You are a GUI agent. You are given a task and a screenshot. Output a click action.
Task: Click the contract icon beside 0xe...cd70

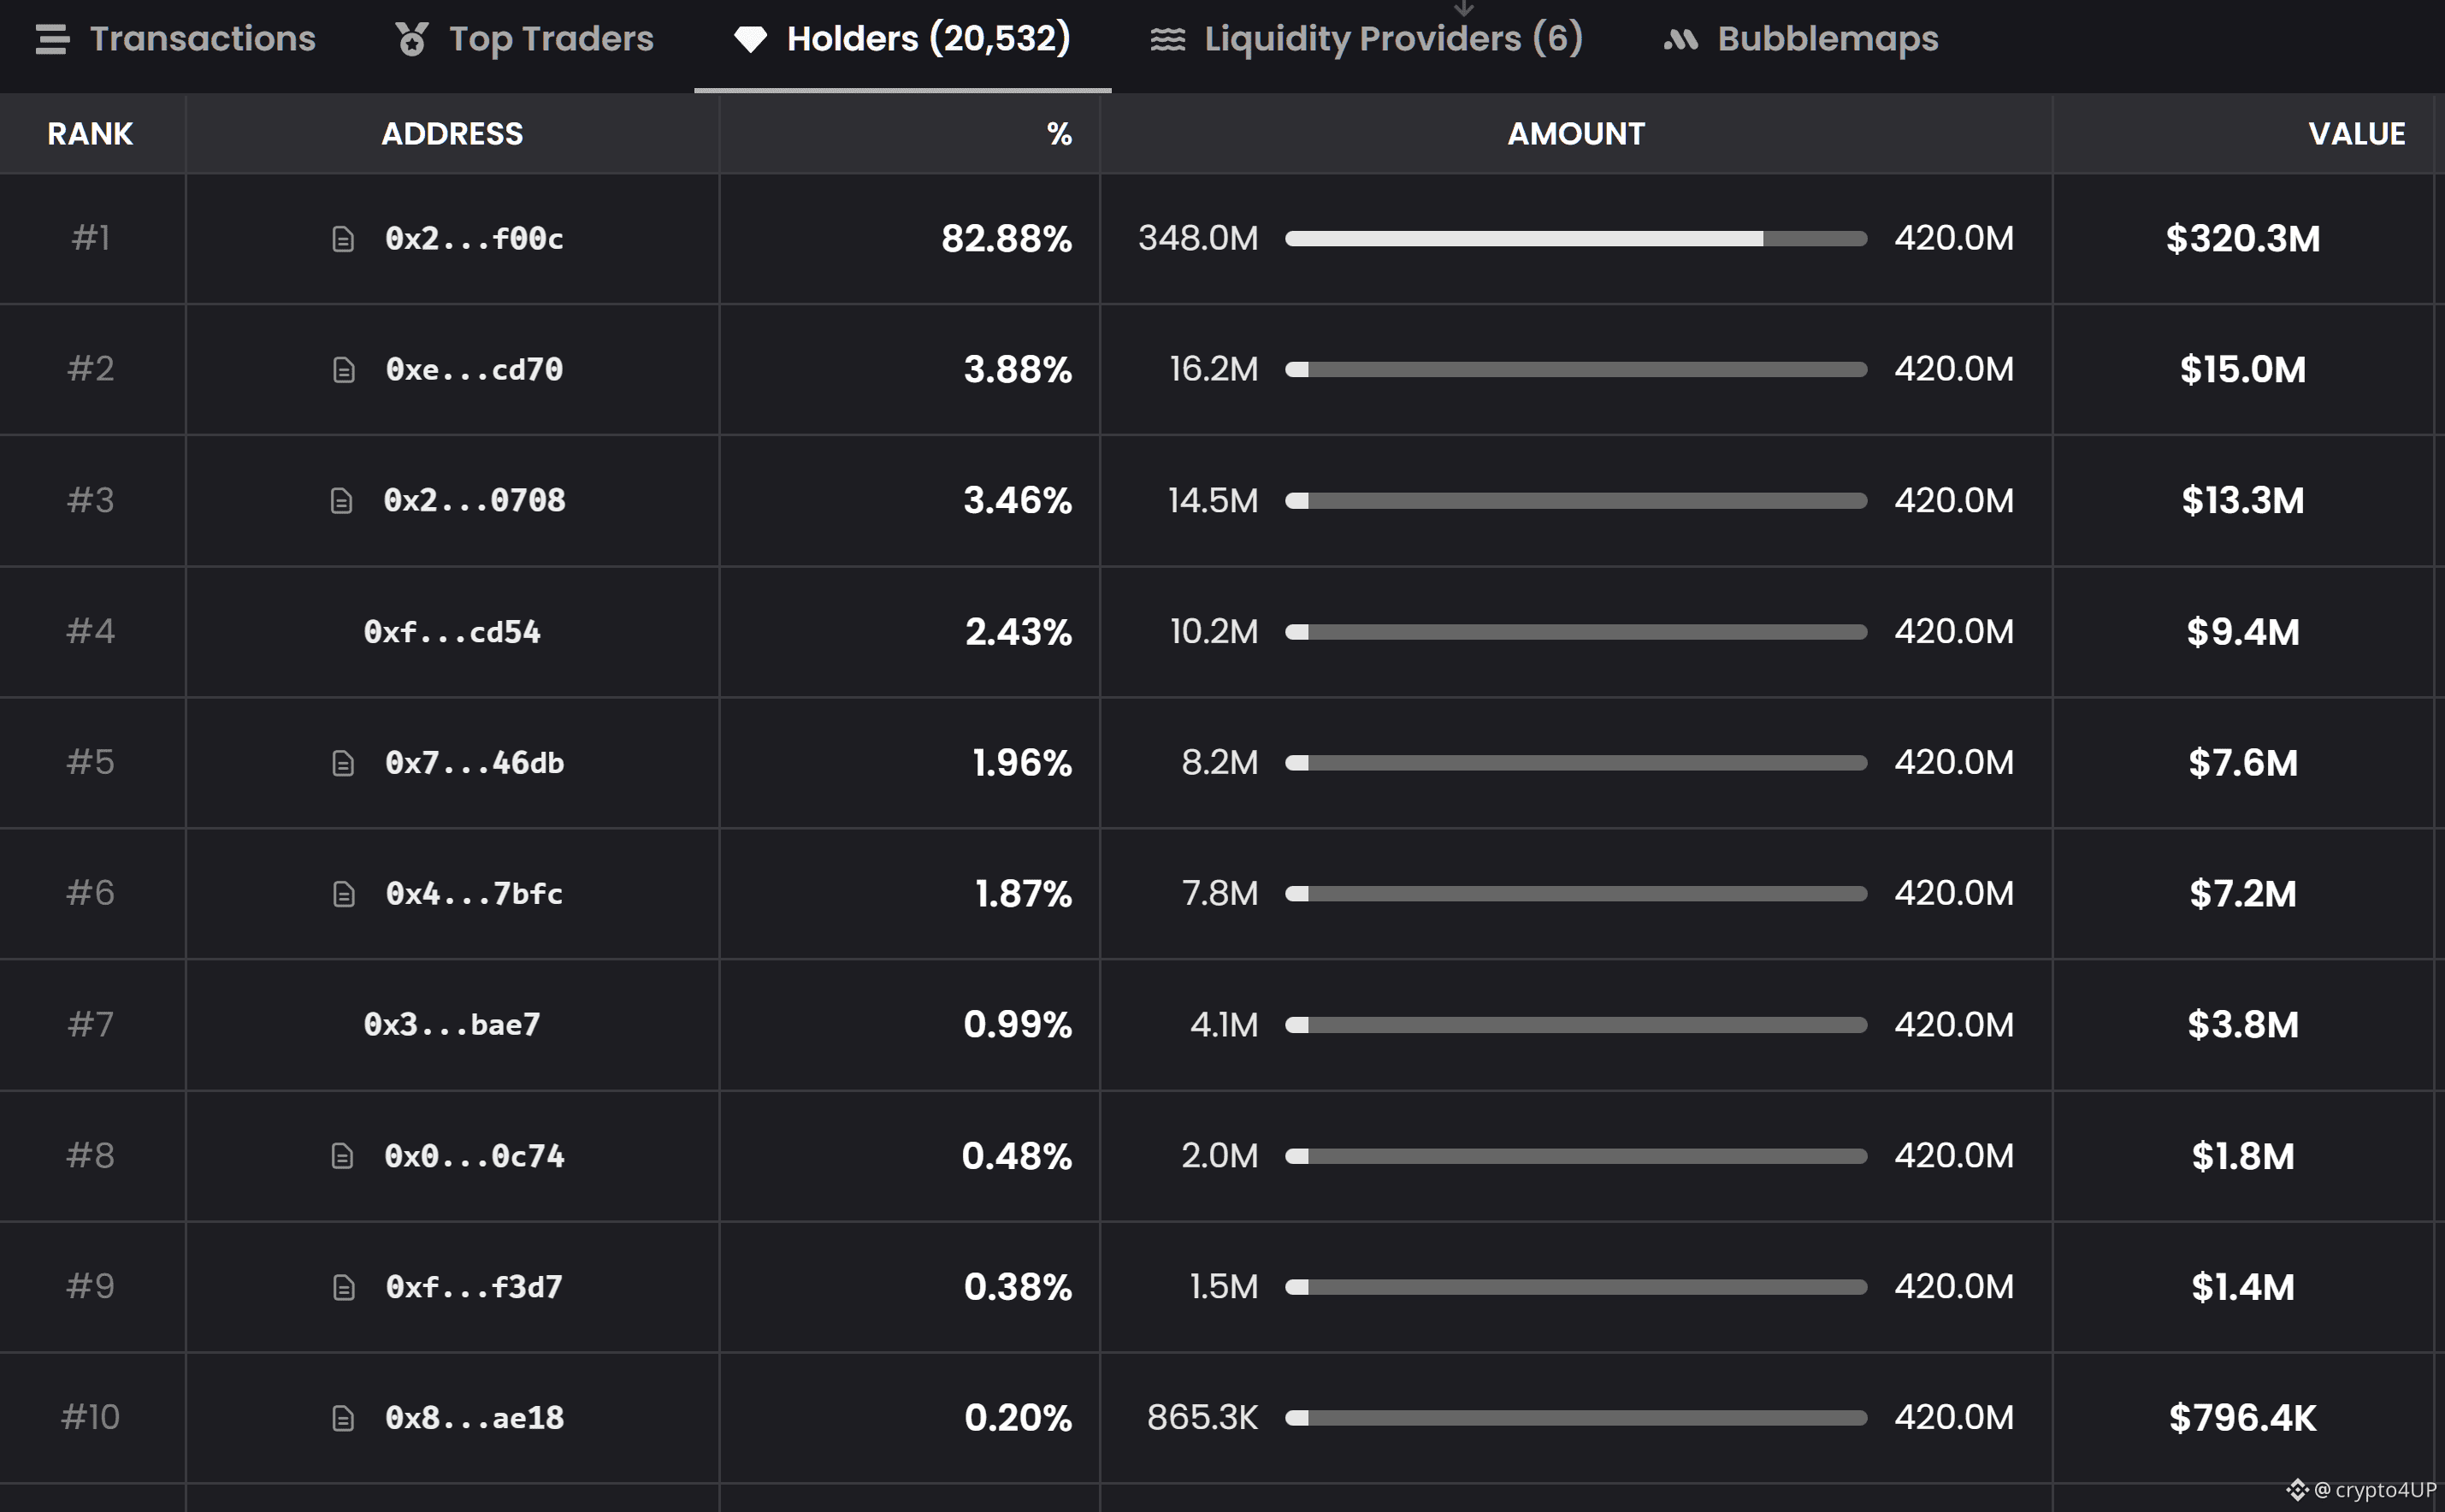343,370
